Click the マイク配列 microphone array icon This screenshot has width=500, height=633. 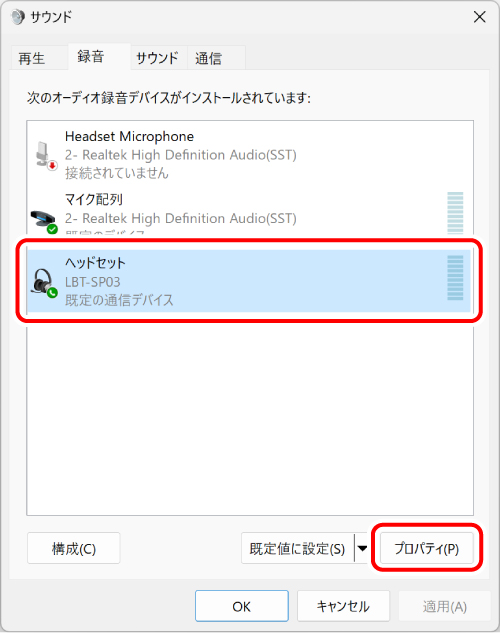pyautogui.click(x=43, y=220)
